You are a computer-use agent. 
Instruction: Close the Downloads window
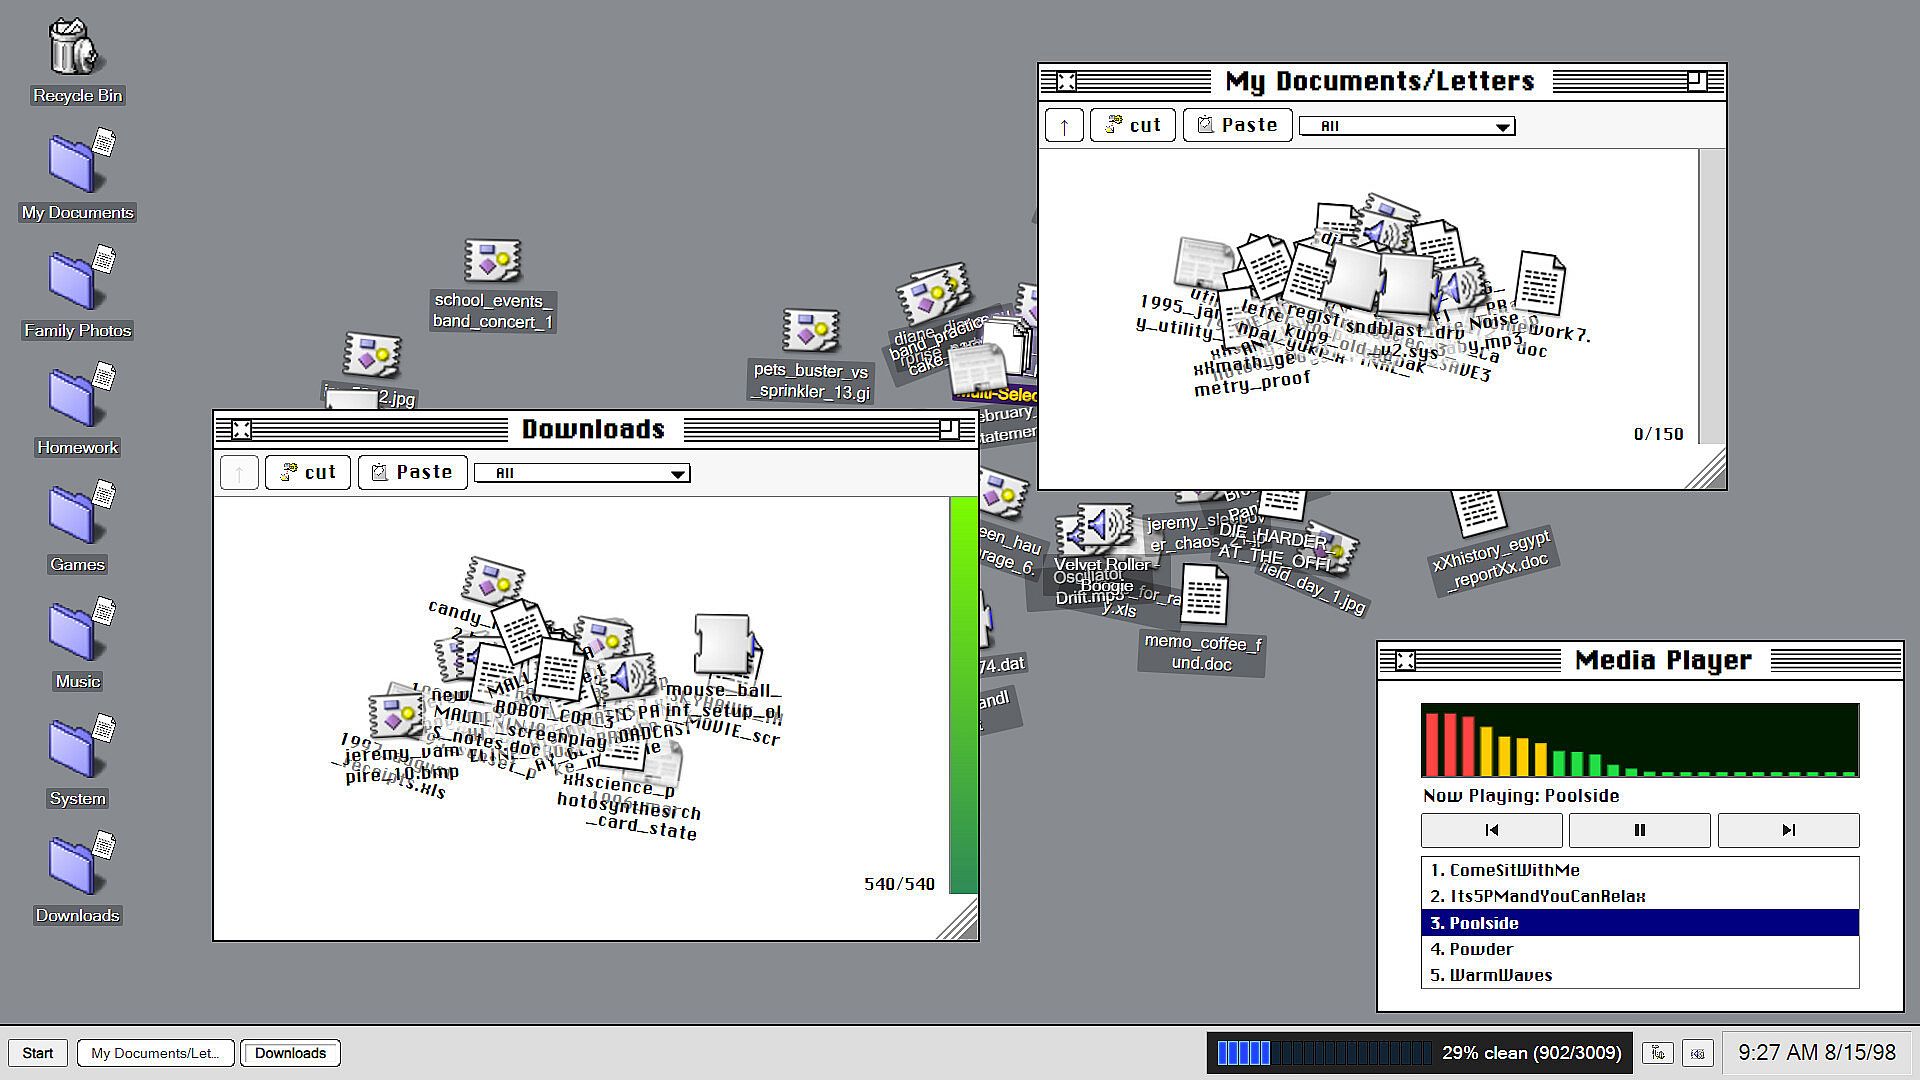241,430
